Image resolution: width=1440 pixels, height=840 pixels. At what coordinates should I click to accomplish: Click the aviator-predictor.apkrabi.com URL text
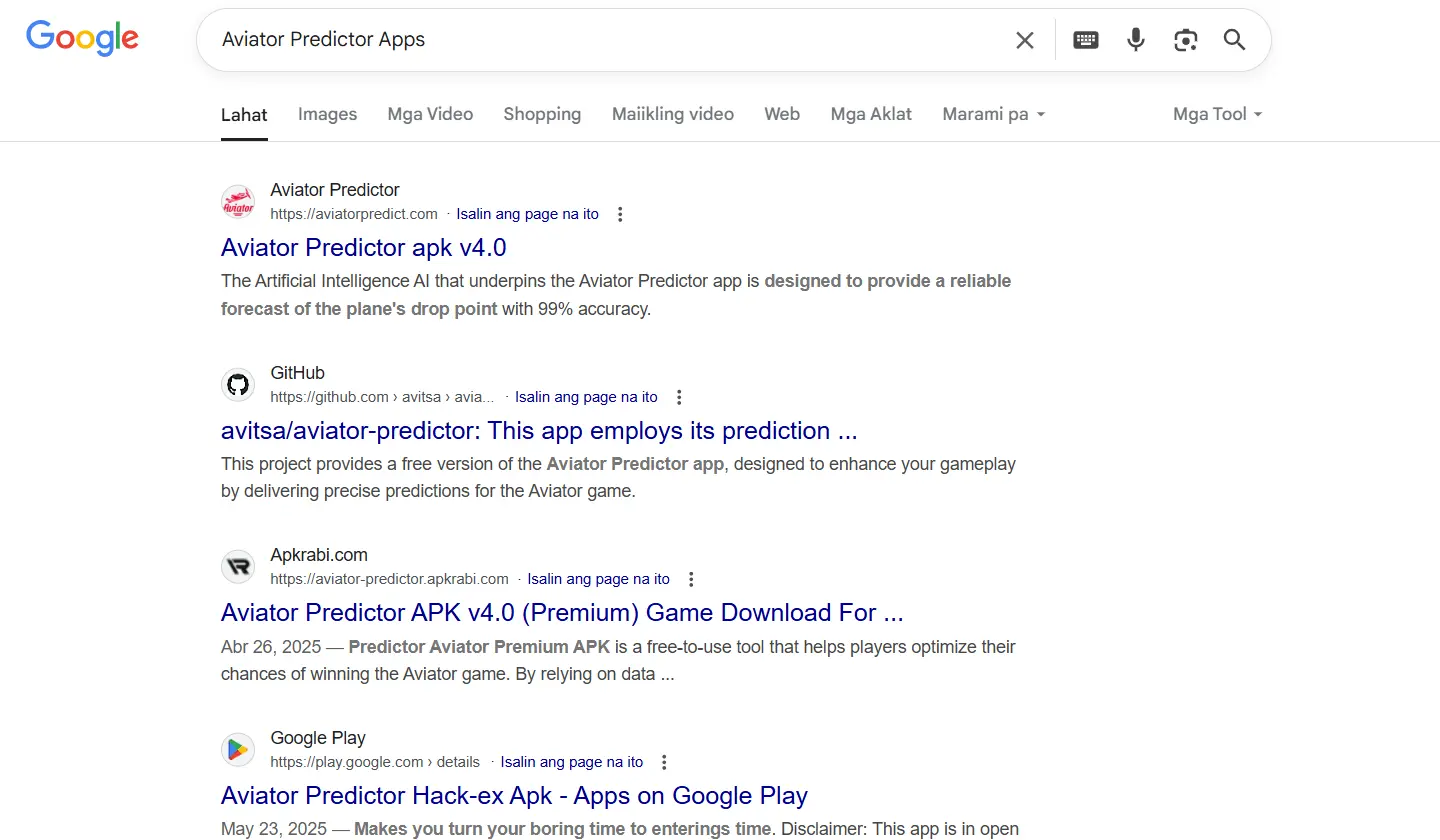pyautogui.click(x=390, y=579)
